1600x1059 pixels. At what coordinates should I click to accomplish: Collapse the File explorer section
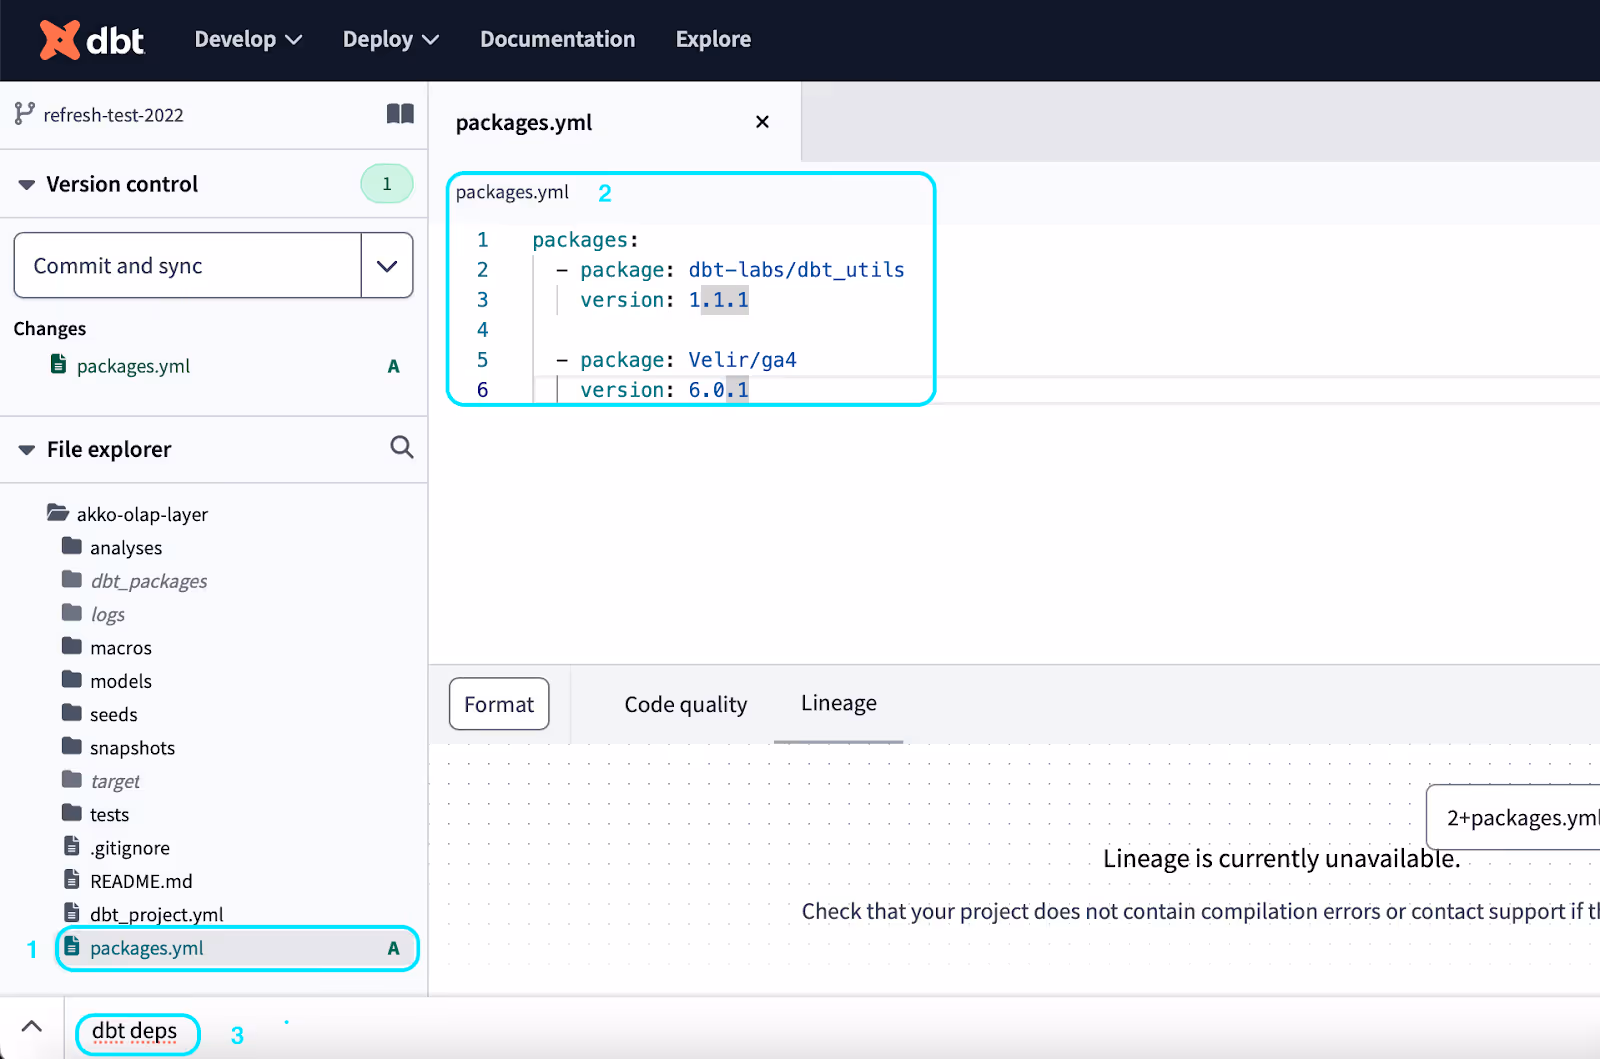[27, 450]
